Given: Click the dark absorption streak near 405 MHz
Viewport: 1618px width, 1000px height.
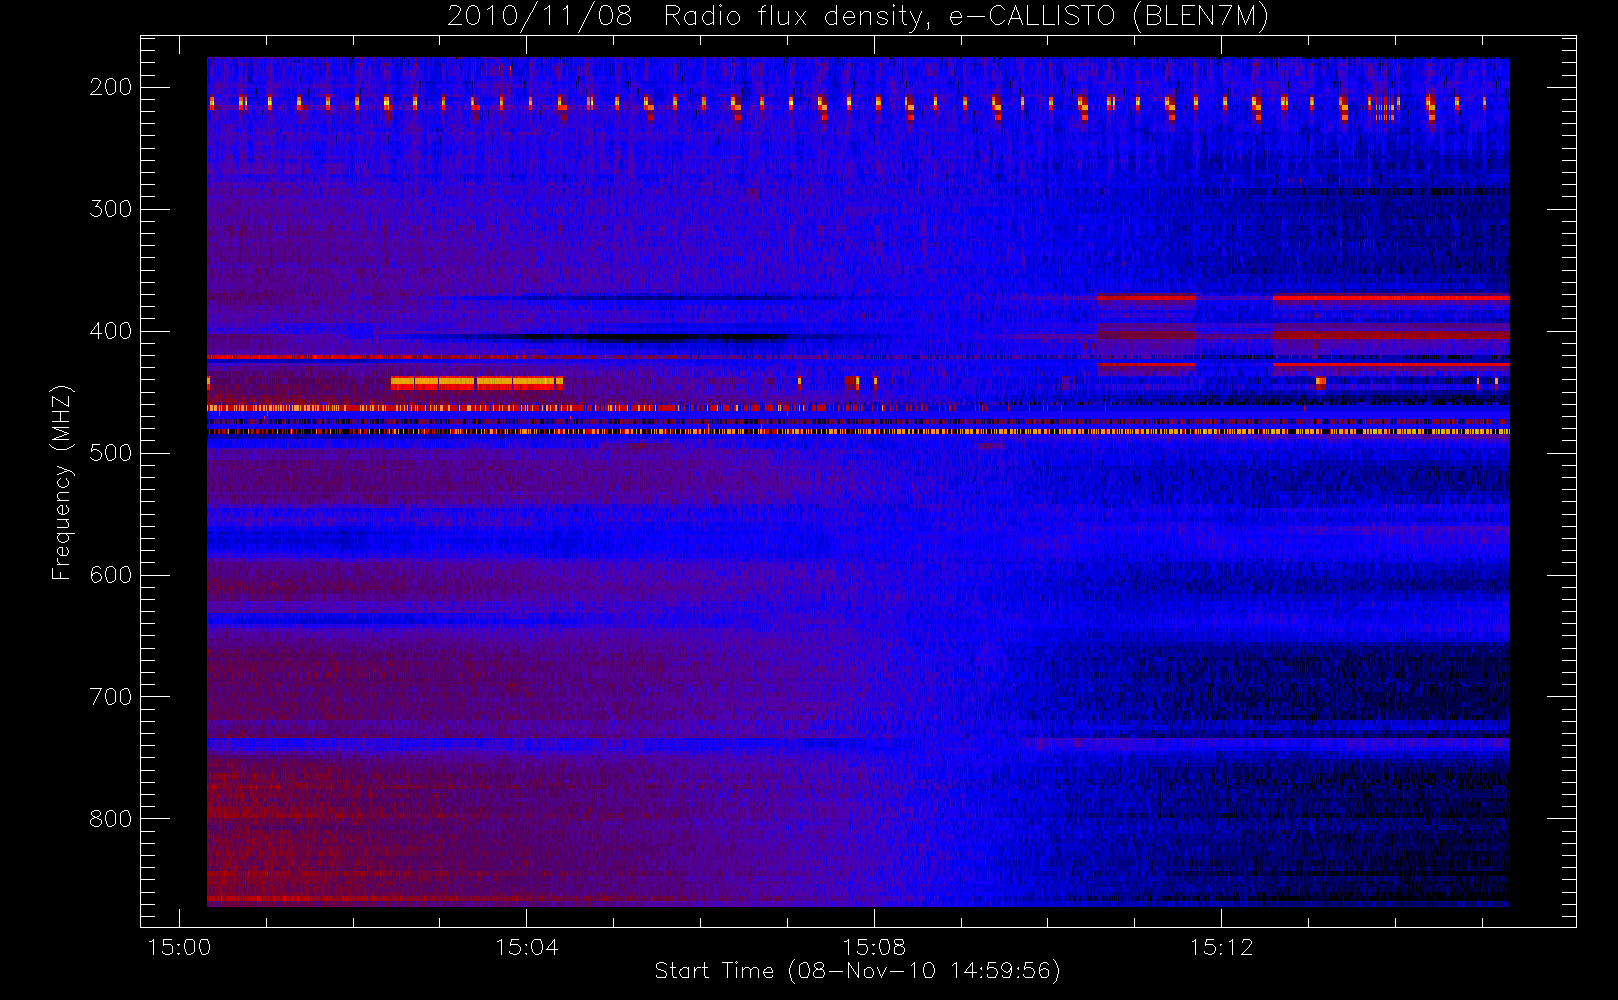Looking at the screenshot, I should point(640,337).
